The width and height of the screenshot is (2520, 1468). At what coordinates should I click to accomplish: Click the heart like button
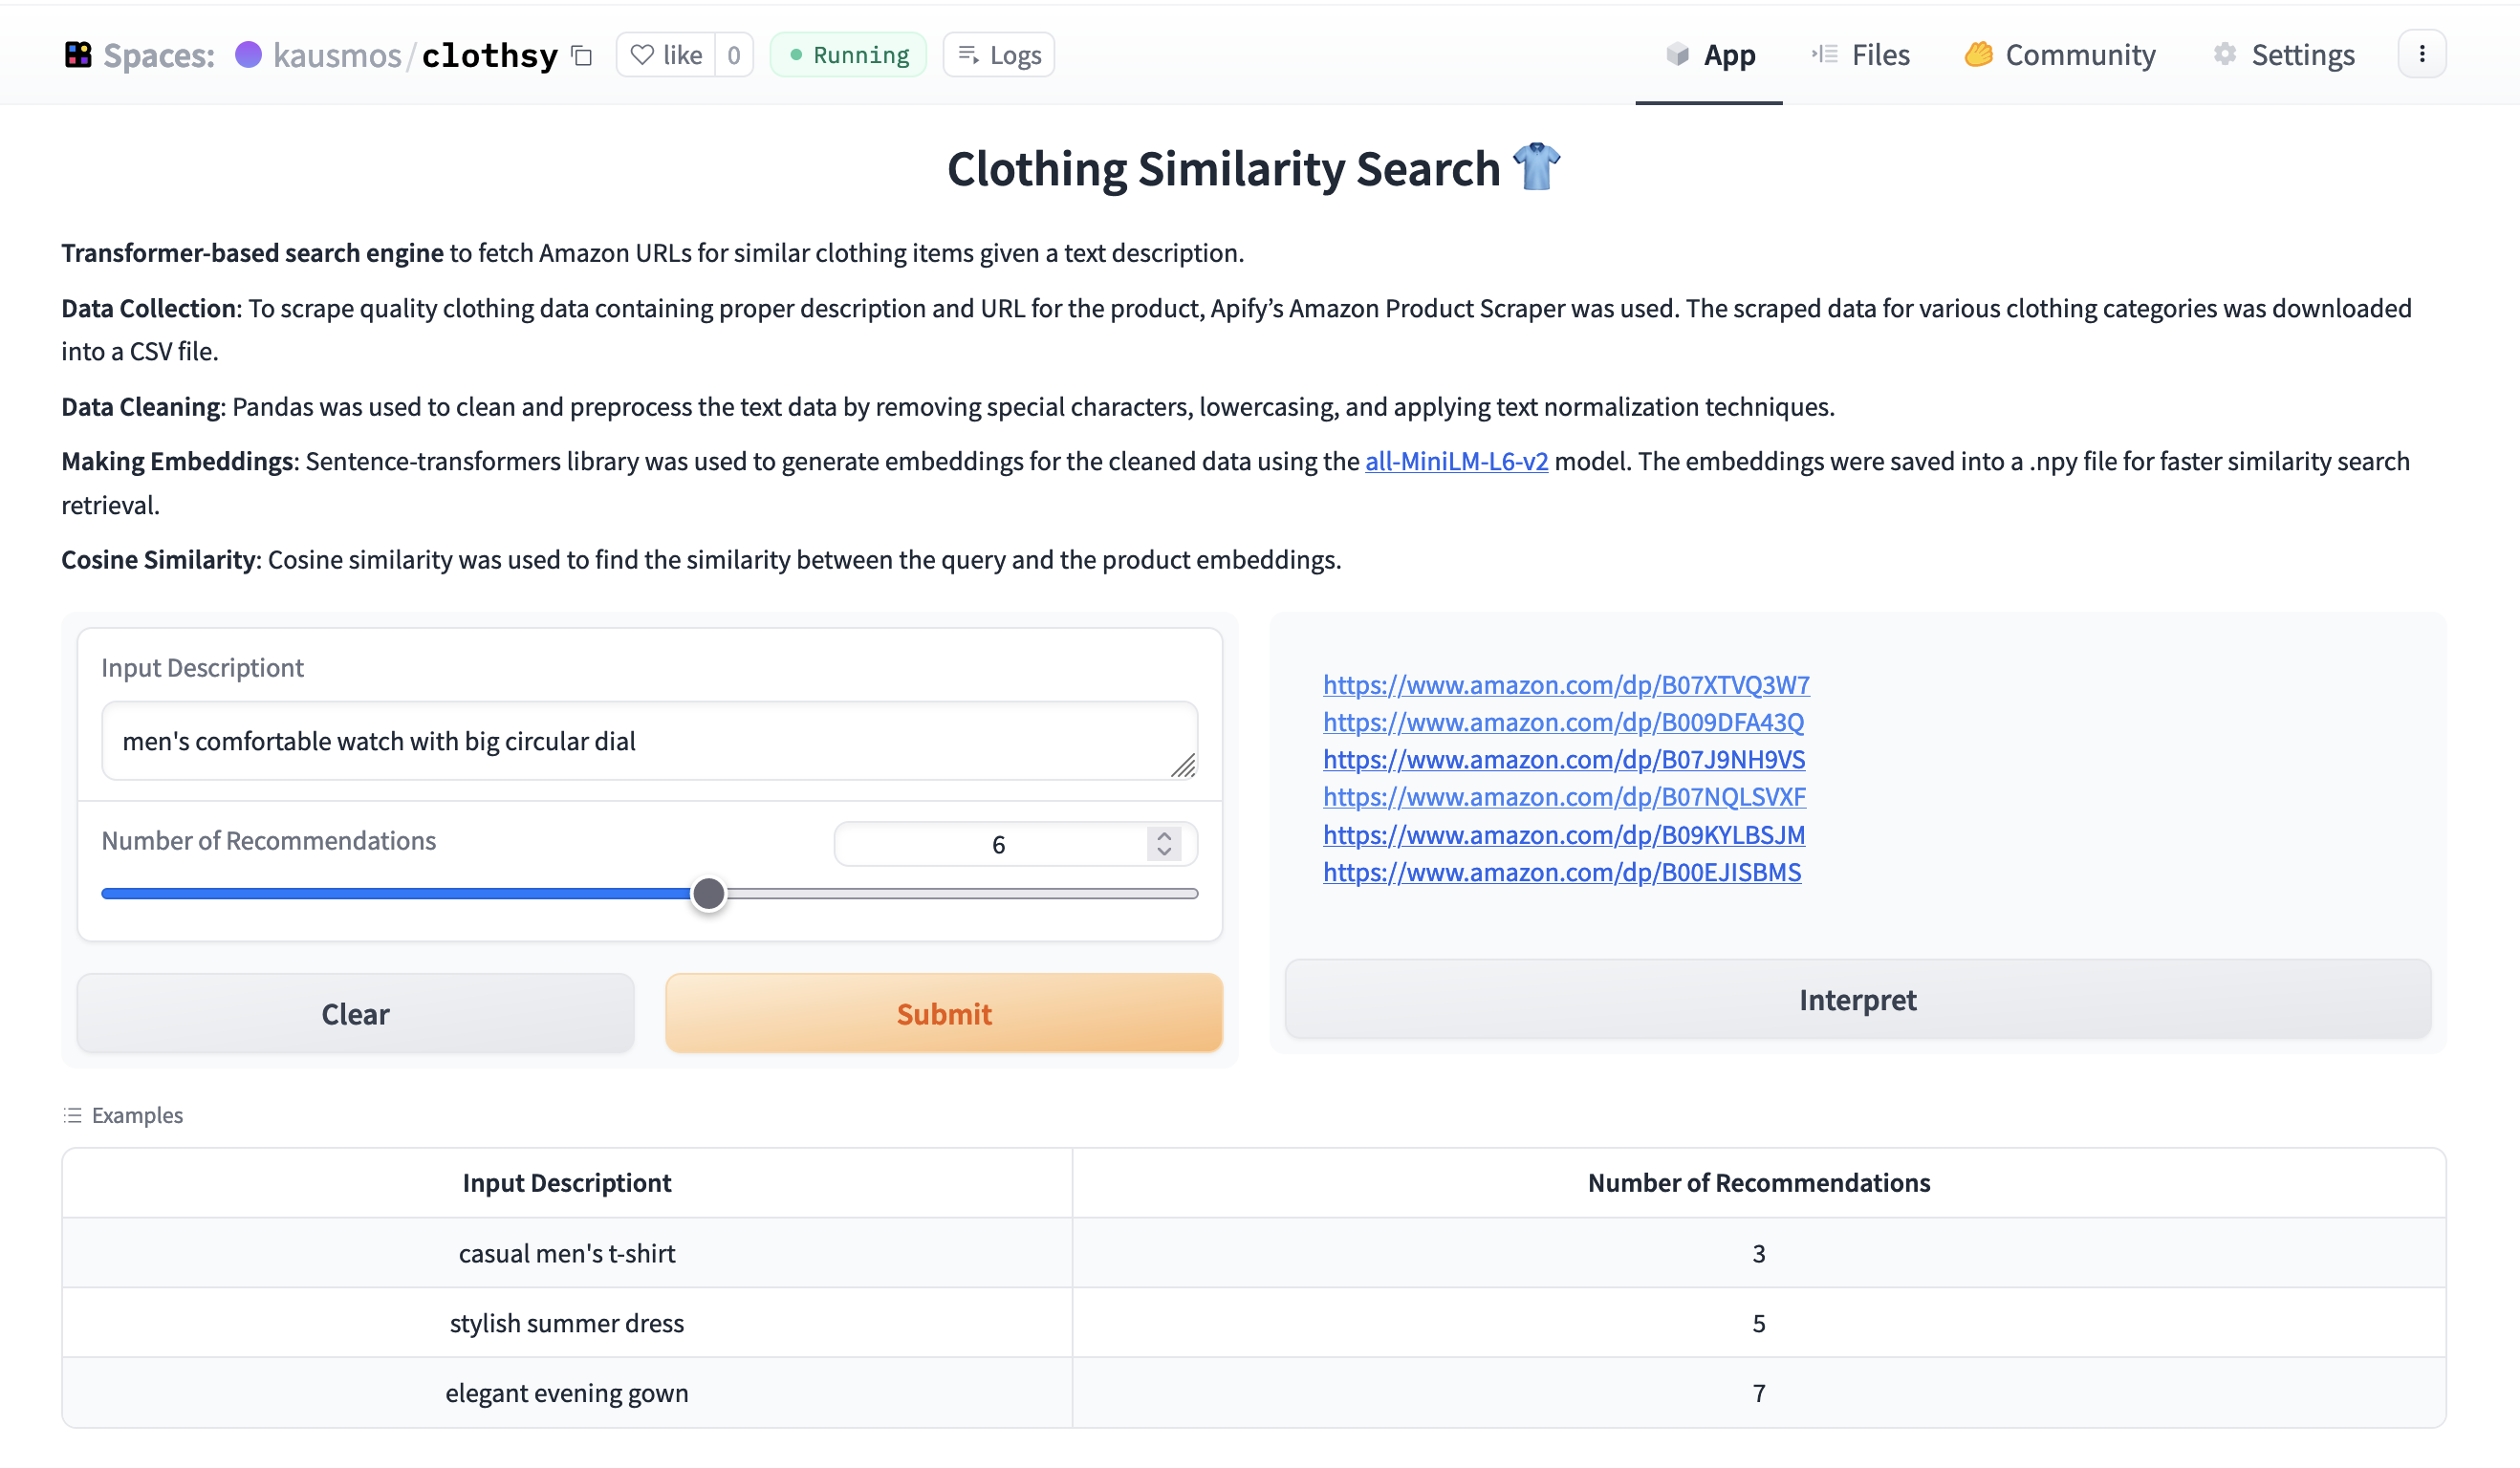click(666, 55)
